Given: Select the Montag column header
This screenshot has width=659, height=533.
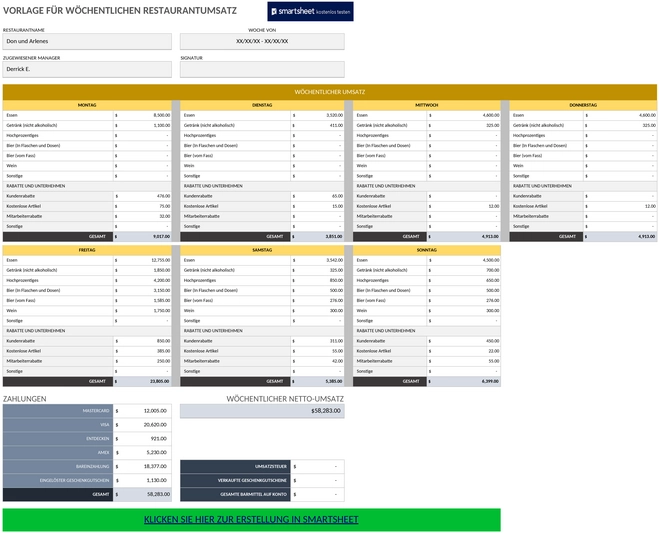Looking at the screenshot, I should click(x=87, y=105).
